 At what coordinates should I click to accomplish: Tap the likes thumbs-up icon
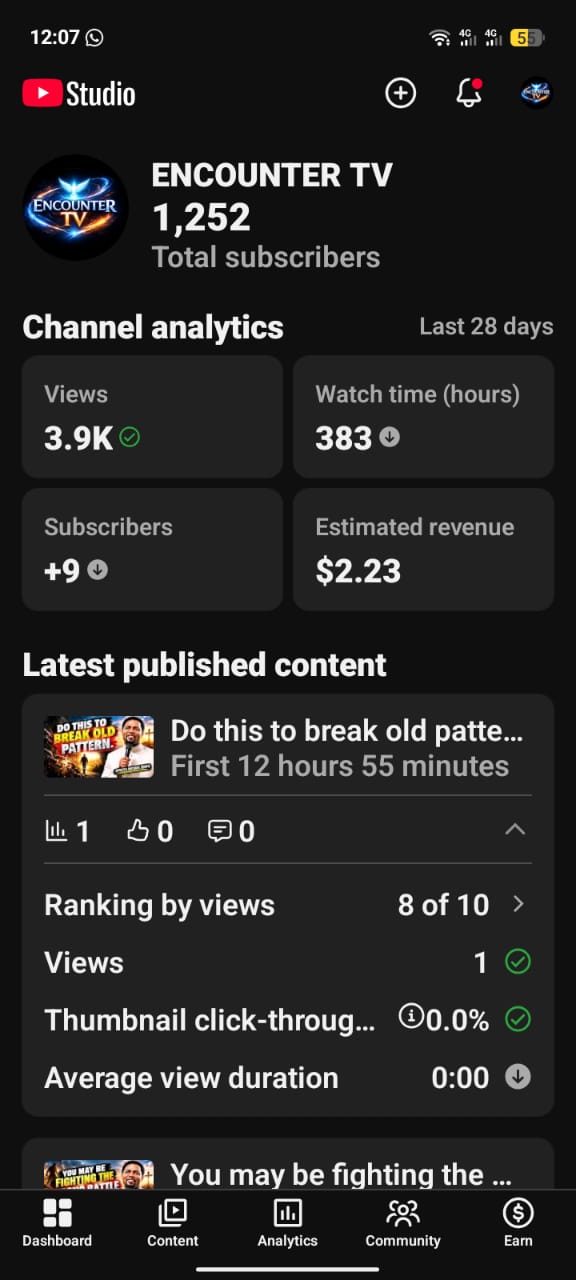tap(137, 830)
